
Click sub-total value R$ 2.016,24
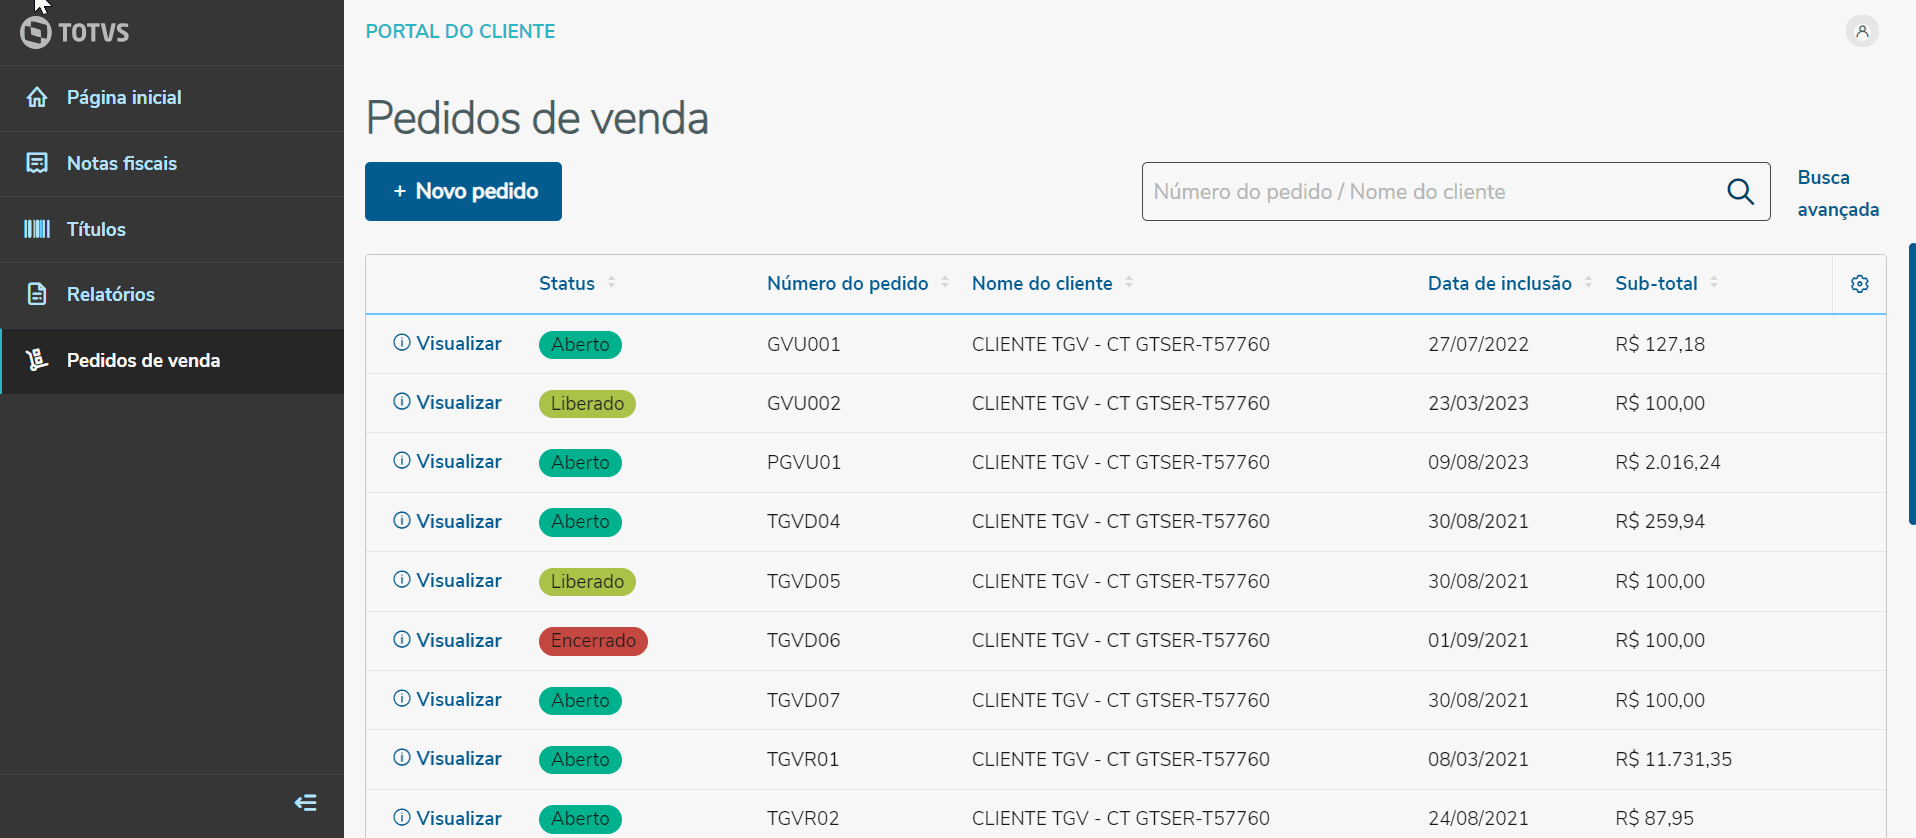click(1668, 462)
